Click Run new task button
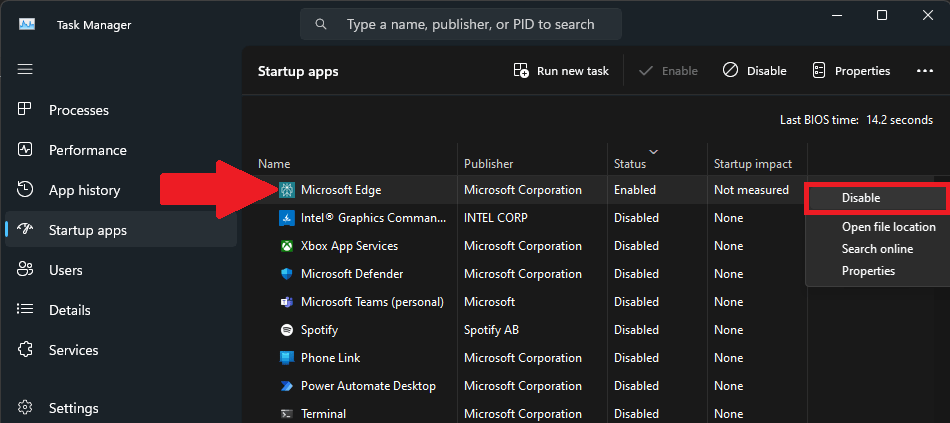This screenshot has width=950, height=423. tap(561, 71)
